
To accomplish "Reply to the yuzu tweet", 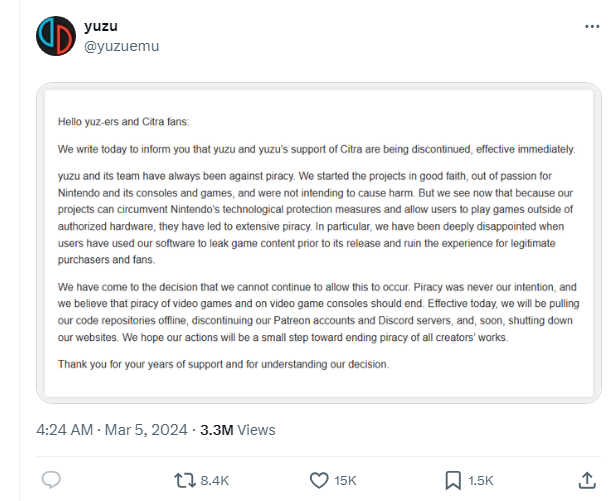I will pyautogui.click(x=51, y=480).
